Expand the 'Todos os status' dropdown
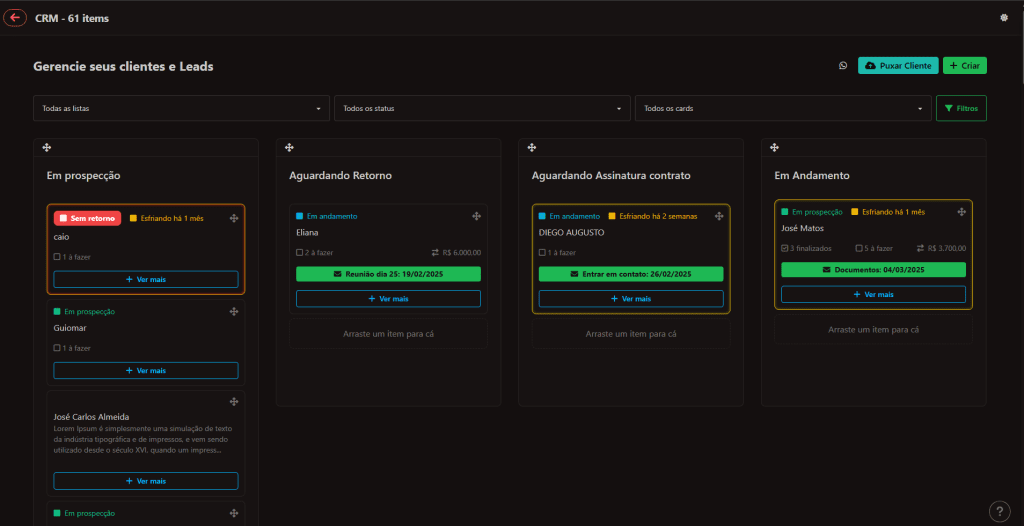Screen dimensions: 1024x526 click(x=481, y=108)
